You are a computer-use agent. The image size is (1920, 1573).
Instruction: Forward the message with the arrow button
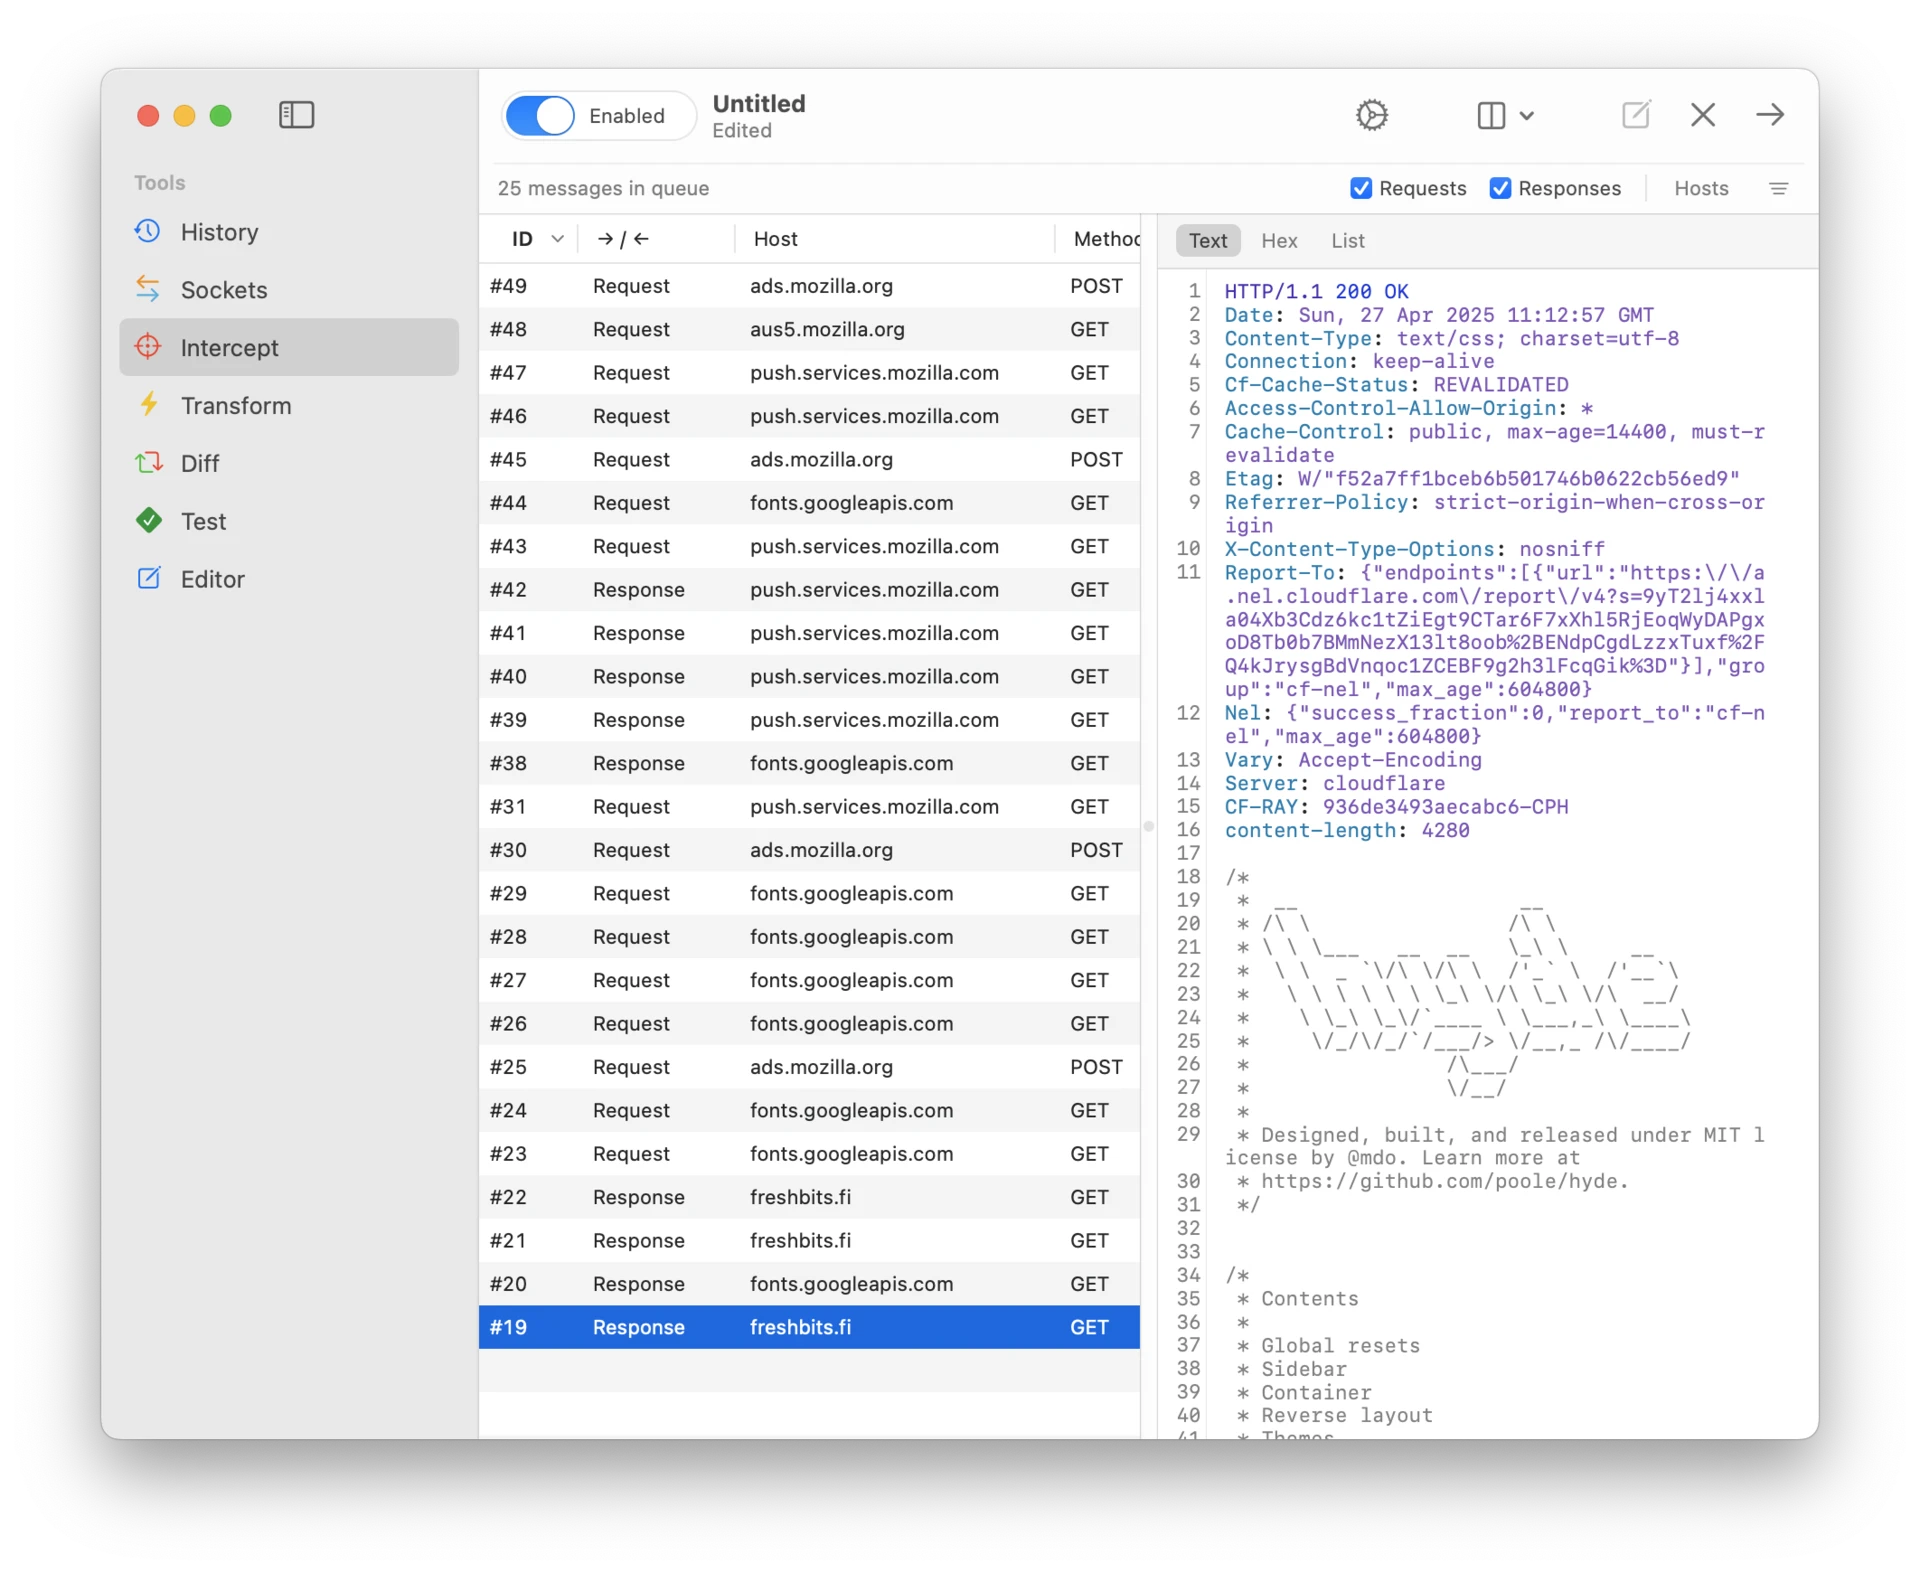1769,114
